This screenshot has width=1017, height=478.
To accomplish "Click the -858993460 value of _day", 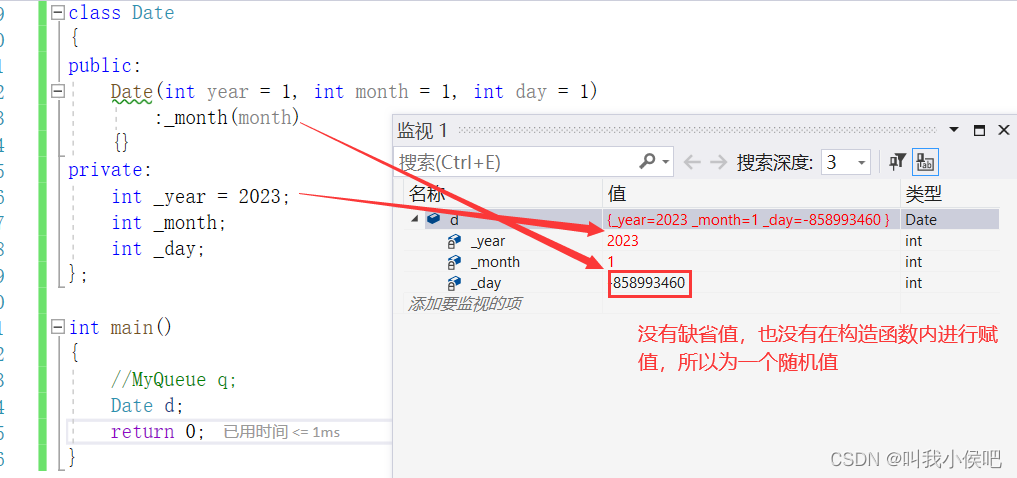I will [649, 283].
